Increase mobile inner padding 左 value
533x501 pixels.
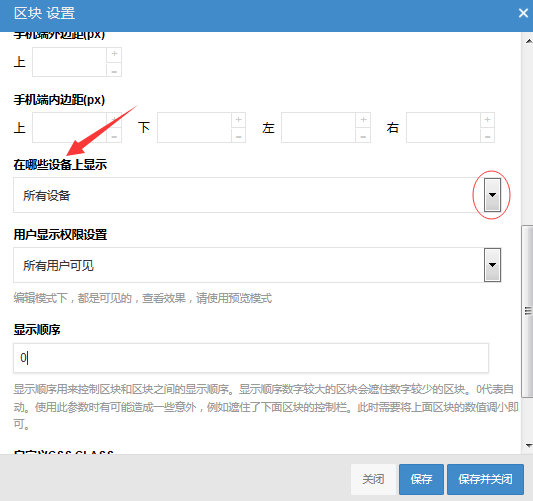coord(363,120)
